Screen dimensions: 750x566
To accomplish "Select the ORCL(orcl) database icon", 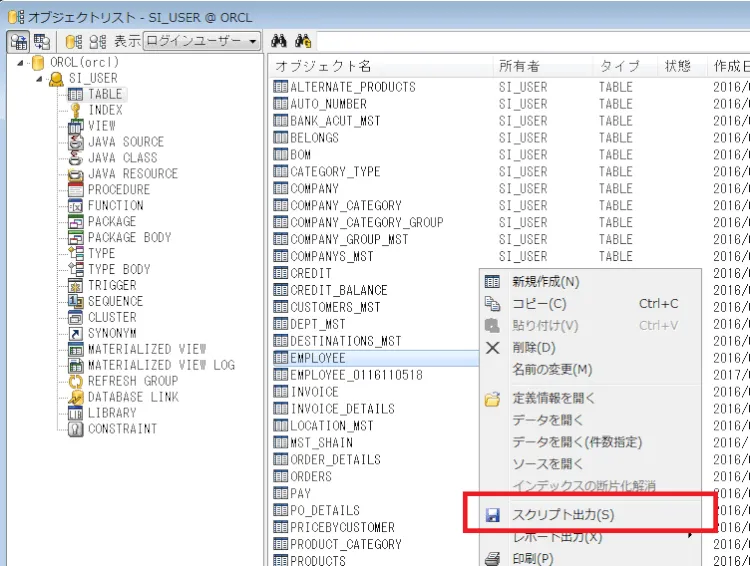I will click(x=38, y=63).
